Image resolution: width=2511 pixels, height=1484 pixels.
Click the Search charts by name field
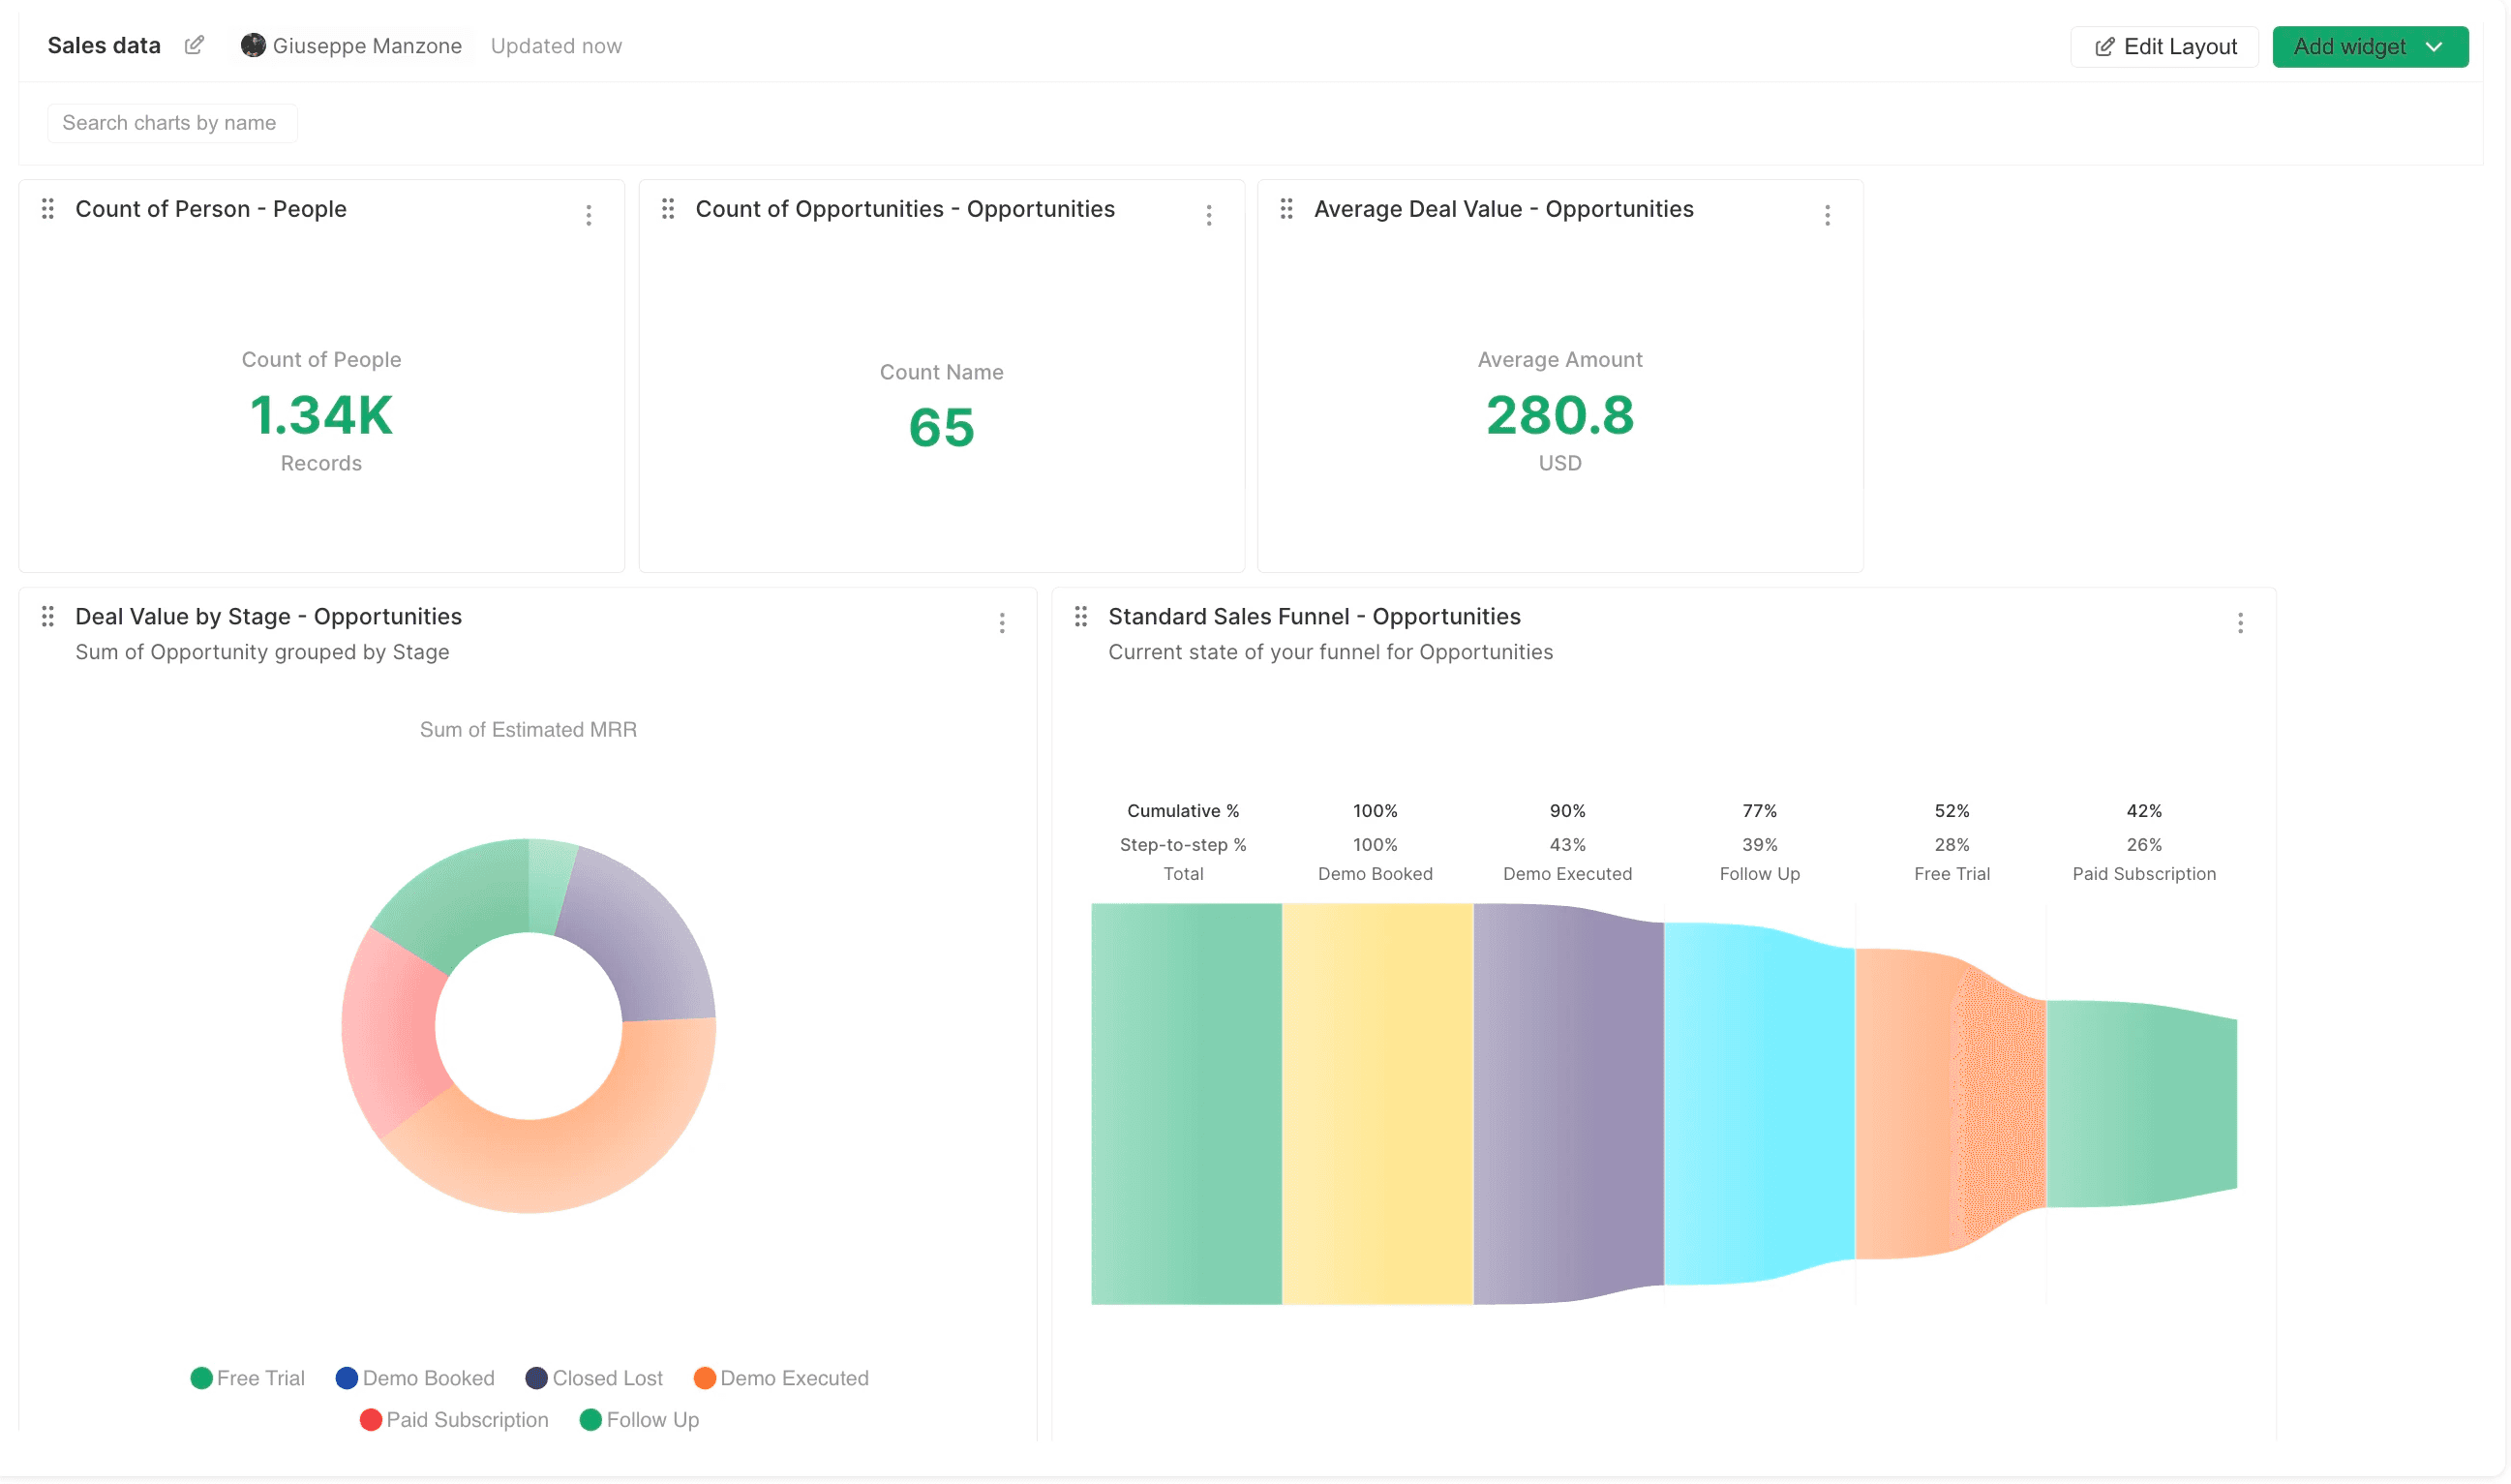[x=171, y=122]
